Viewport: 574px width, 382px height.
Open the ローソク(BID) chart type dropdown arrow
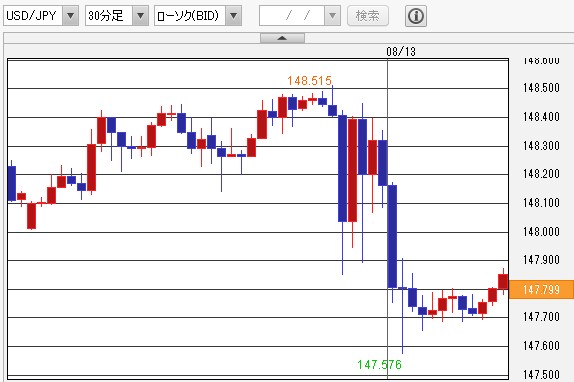click(234, 16)
